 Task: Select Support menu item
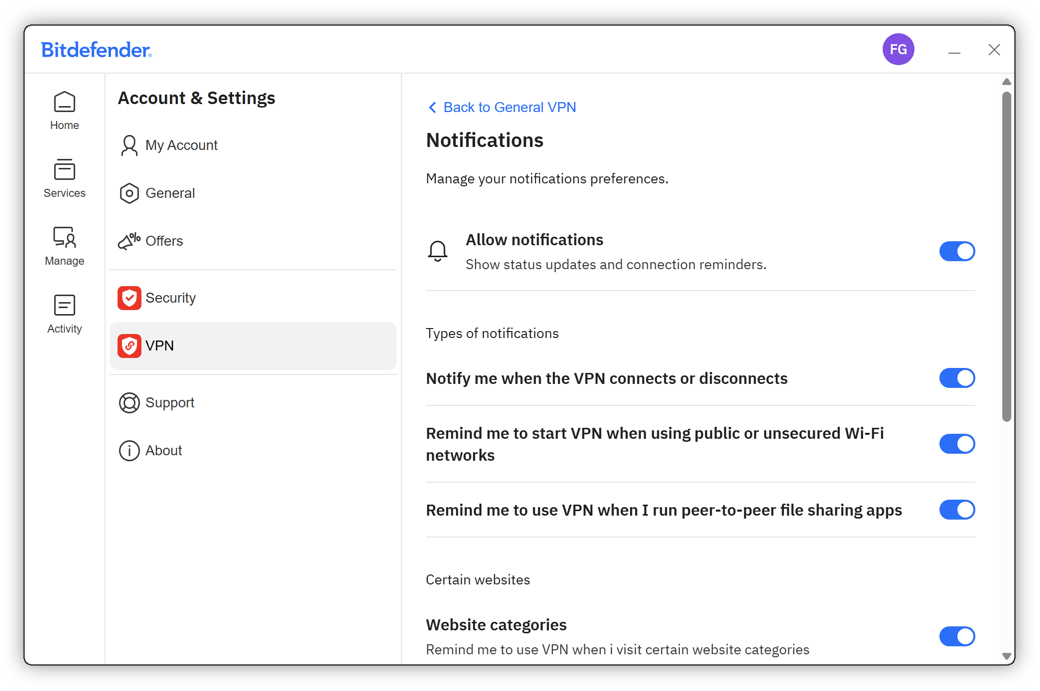(253, 403)
